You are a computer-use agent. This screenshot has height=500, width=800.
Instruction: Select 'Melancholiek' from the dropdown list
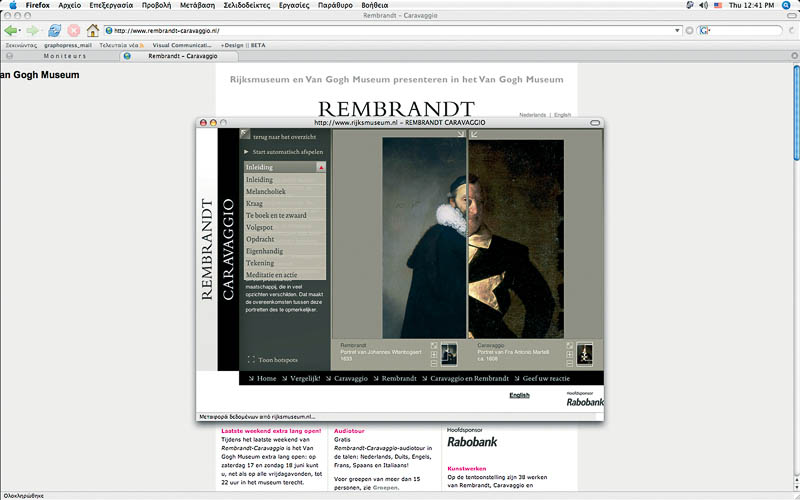[285, 191]
